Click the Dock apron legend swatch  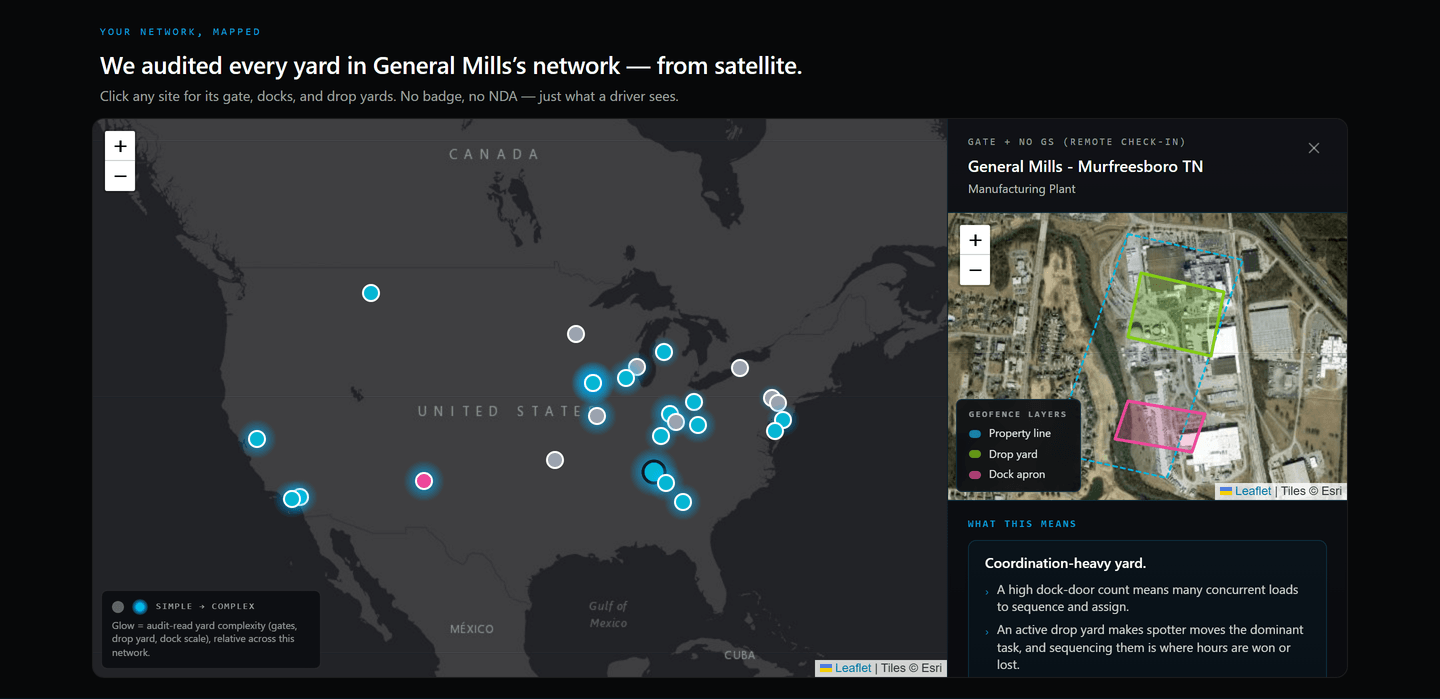point(975,475)
